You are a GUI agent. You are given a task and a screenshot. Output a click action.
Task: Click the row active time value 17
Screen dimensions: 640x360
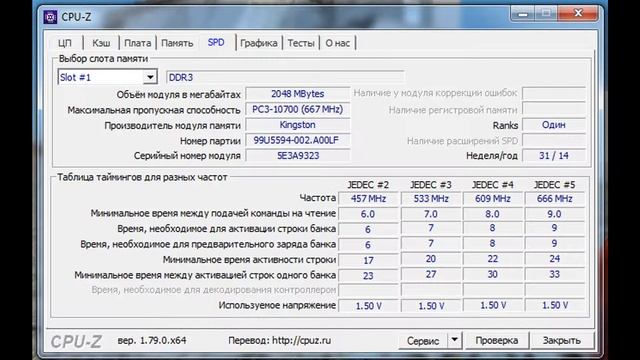click(x=369, y=260)
